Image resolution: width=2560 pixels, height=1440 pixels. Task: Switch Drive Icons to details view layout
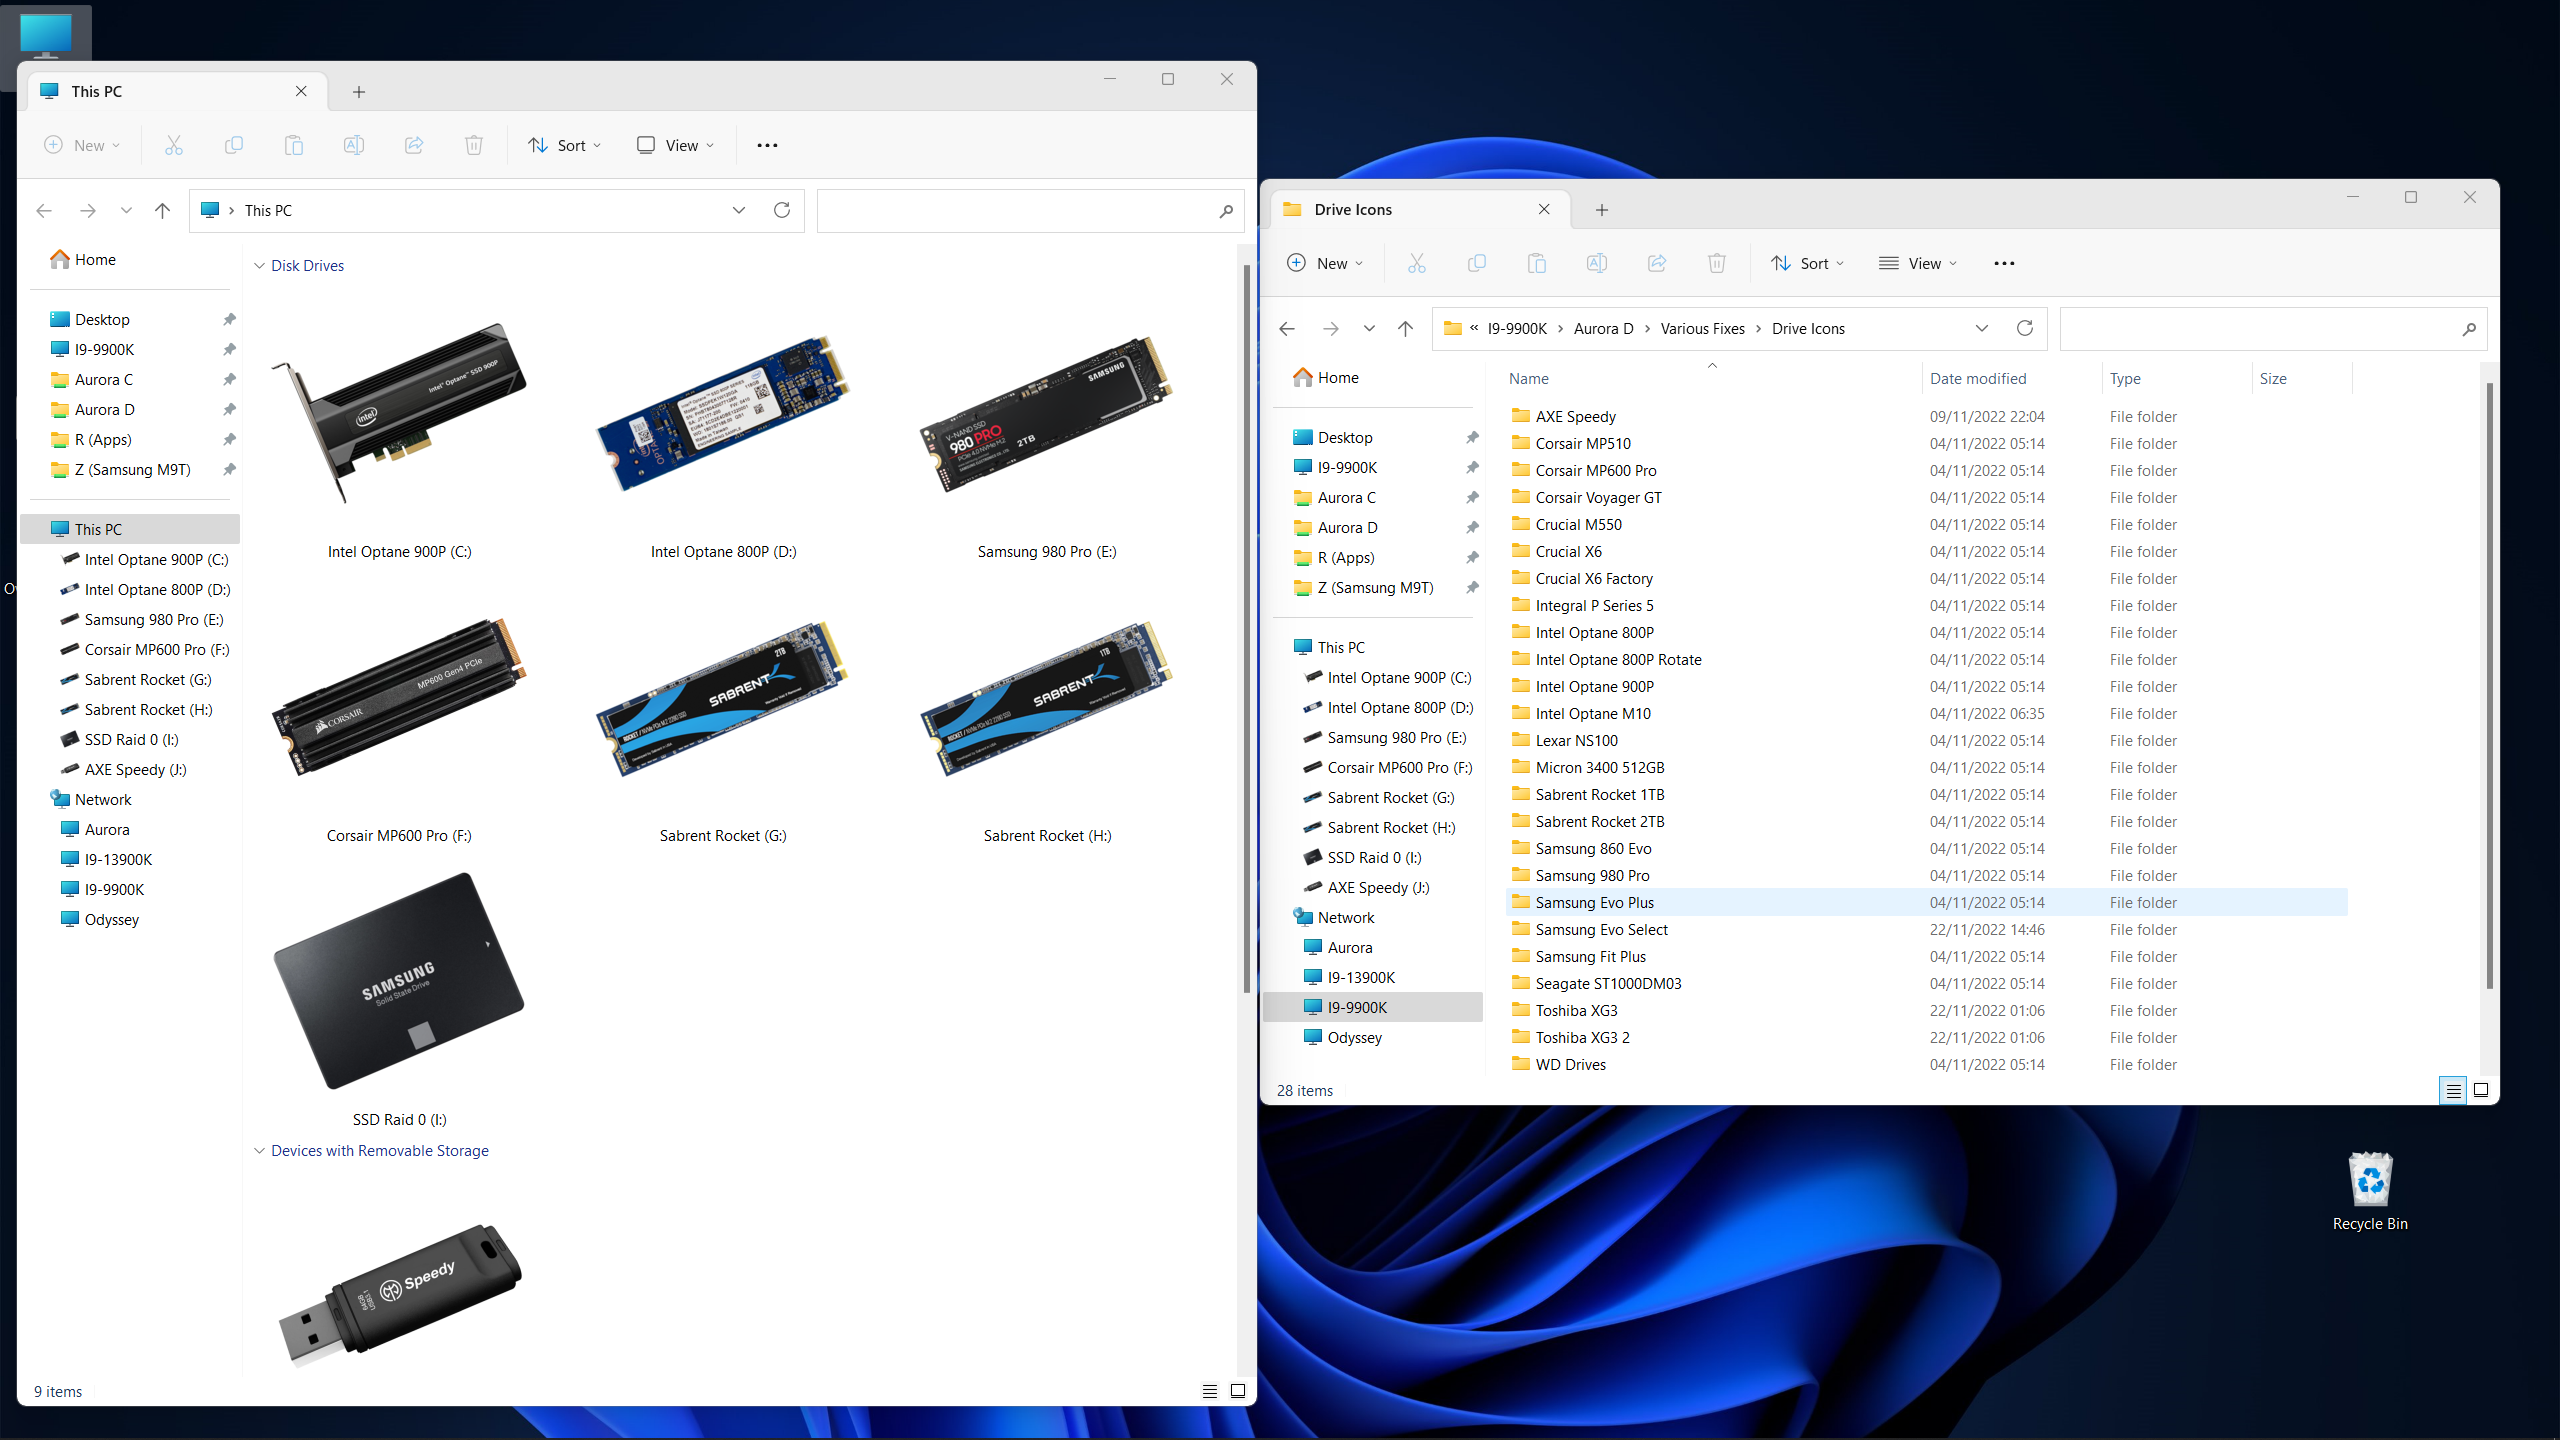pos(2453,1090)
